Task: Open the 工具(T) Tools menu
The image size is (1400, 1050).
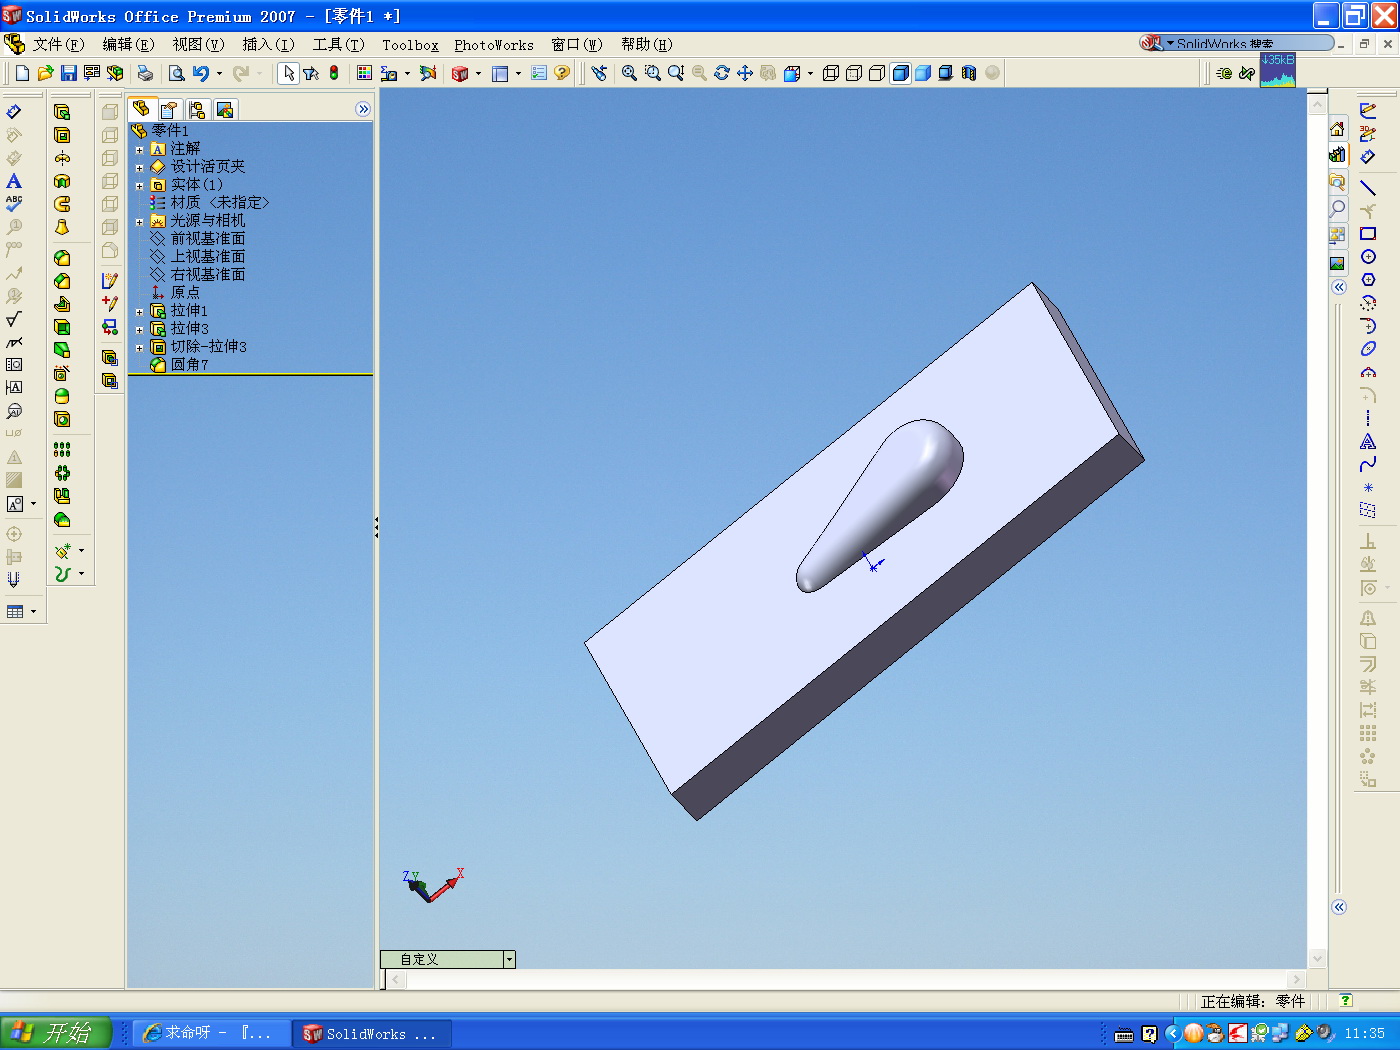Action: [338, 45]
